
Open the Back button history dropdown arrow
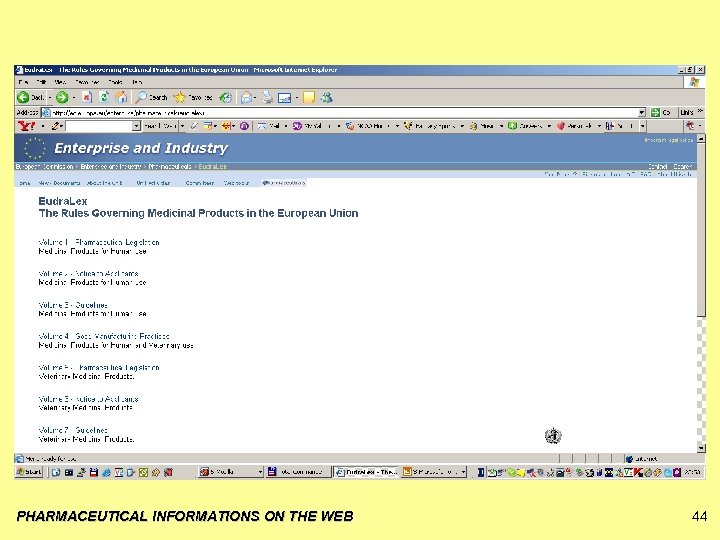click(x=50, y=98)
